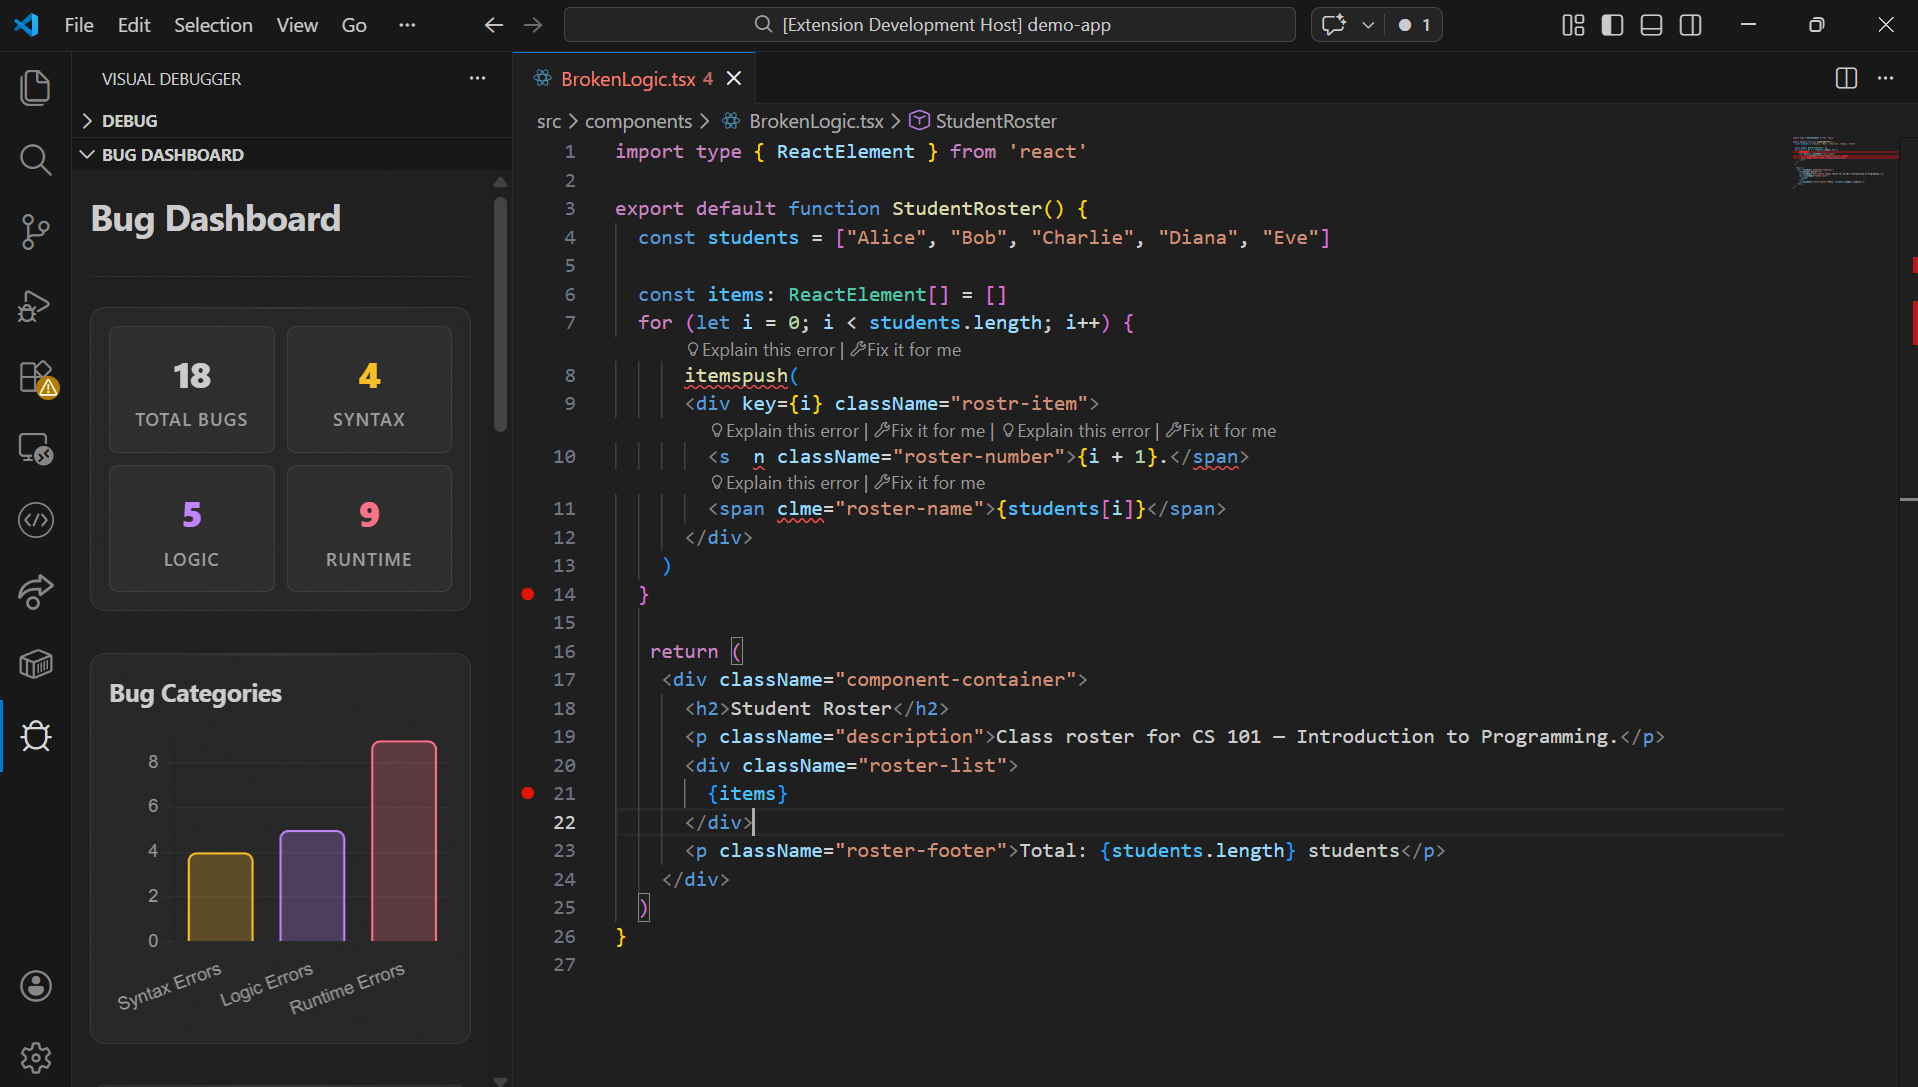Viewport: 1918px width, 1087px height.
Task: Toggle the primary side bar visibility
Action: (1612, 25)
